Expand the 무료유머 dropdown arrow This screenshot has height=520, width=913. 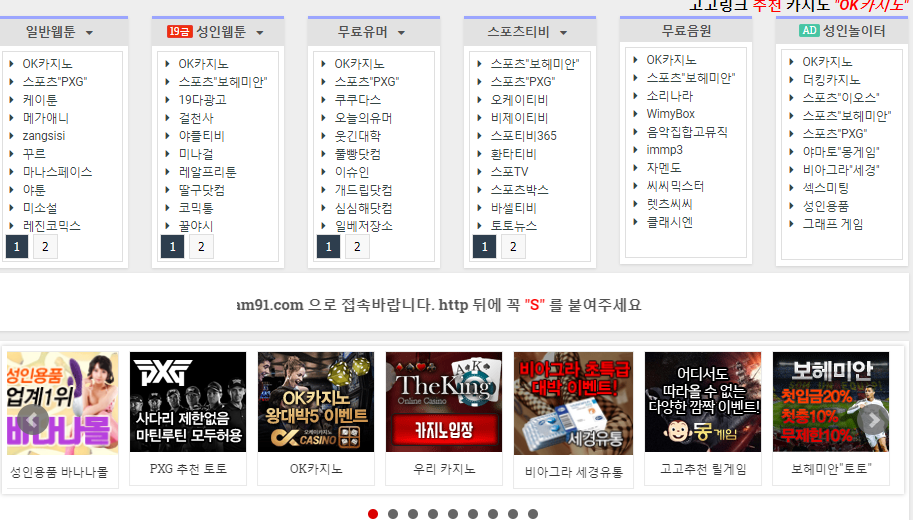point(401,33)
